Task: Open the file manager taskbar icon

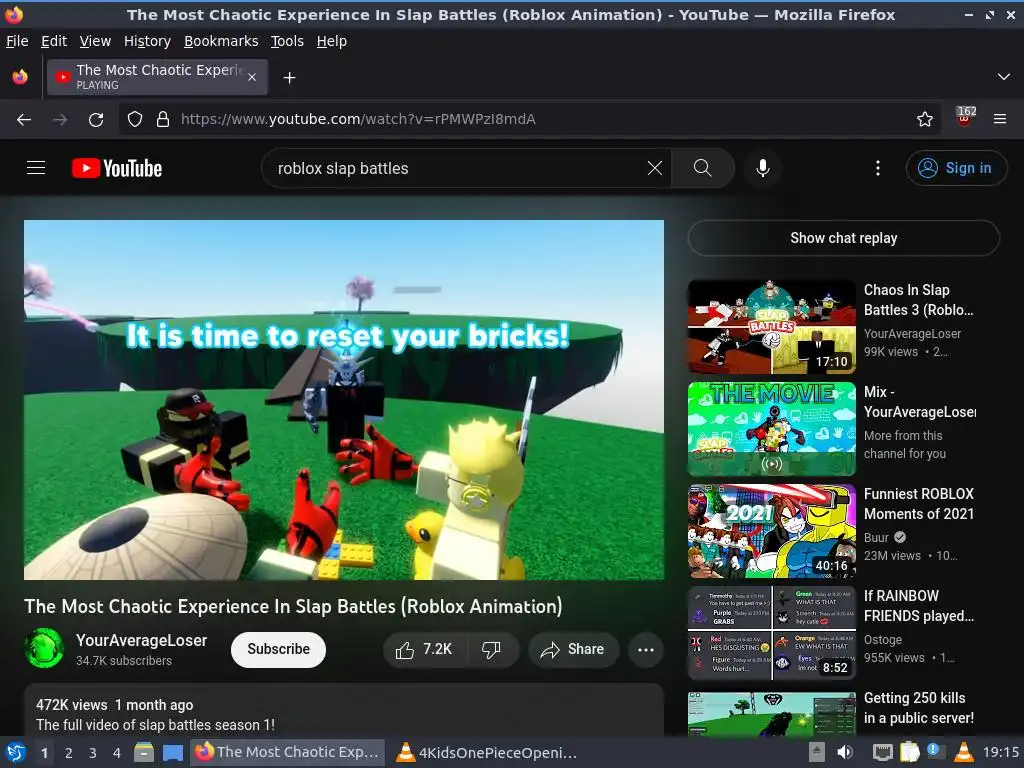Action: pos(144,752)
